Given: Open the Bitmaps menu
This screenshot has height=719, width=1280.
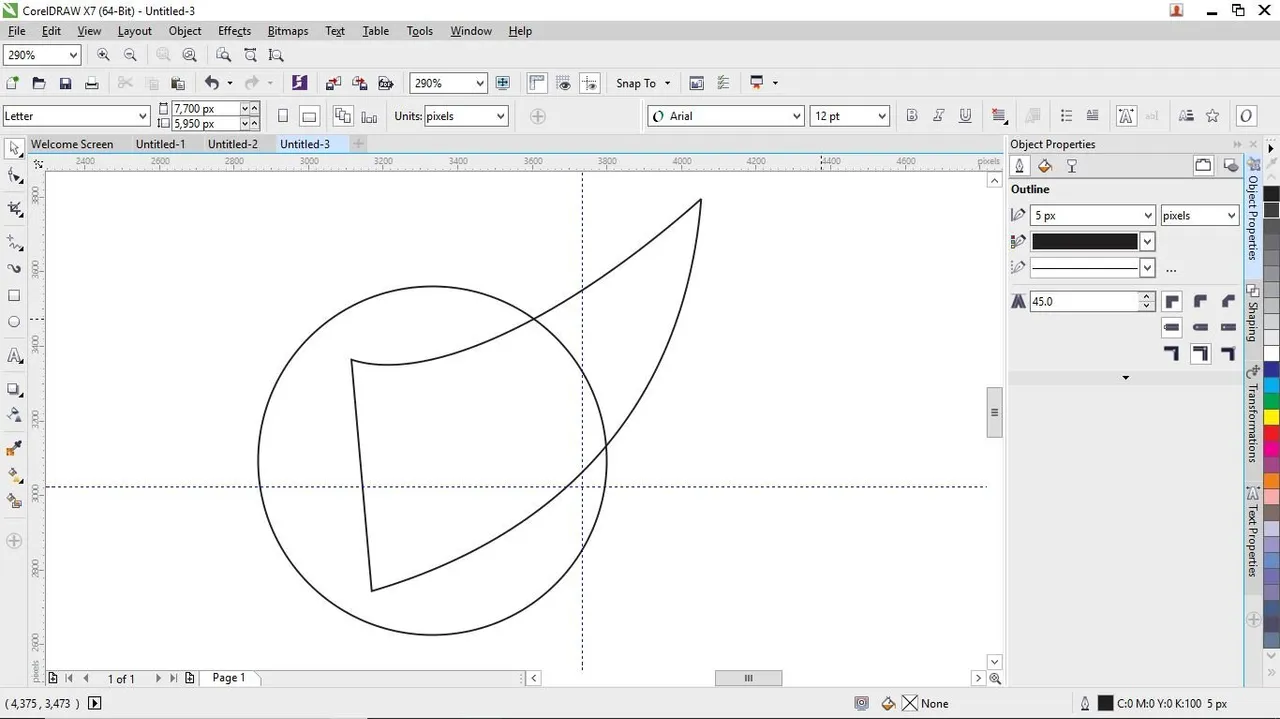Looking at the screenshot, I should pyautogui.click(x=287, y=31).
